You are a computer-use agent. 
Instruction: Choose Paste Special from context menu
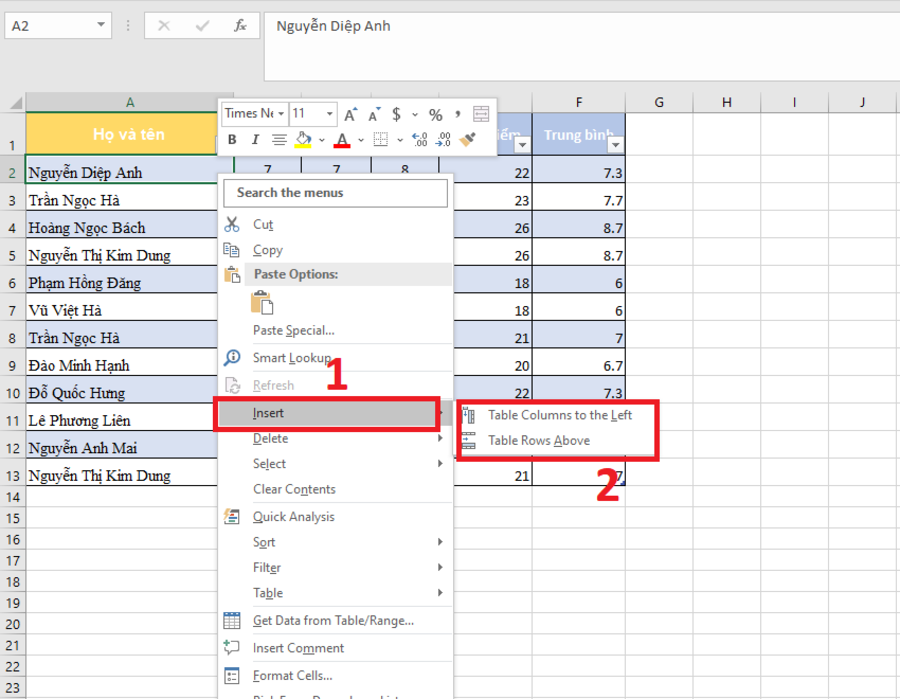[x=335, y=330]
